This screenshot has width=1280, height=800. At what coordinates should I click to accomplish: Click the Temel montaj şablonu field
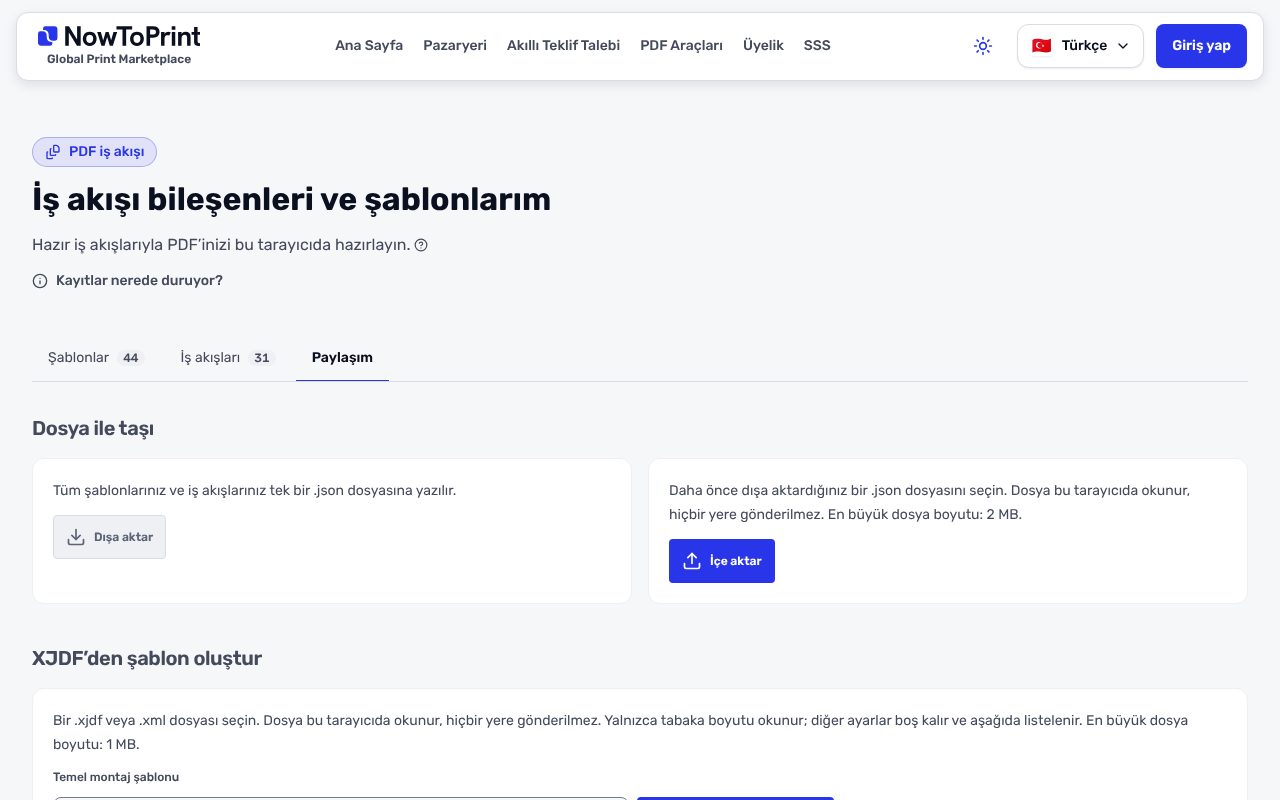click(341, 797)
